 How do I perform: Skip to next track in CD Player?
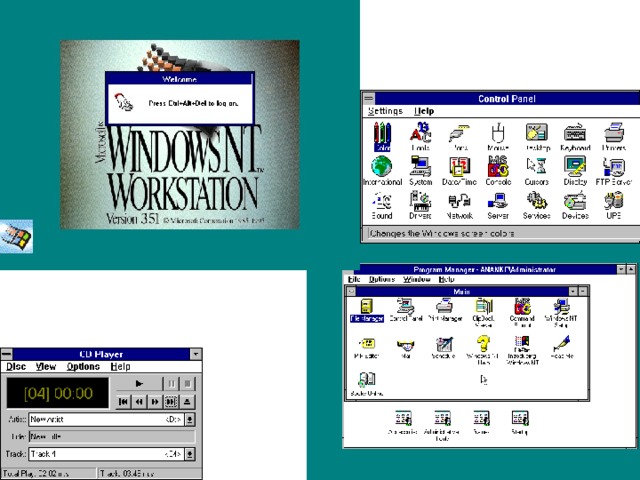pos(172,401)
